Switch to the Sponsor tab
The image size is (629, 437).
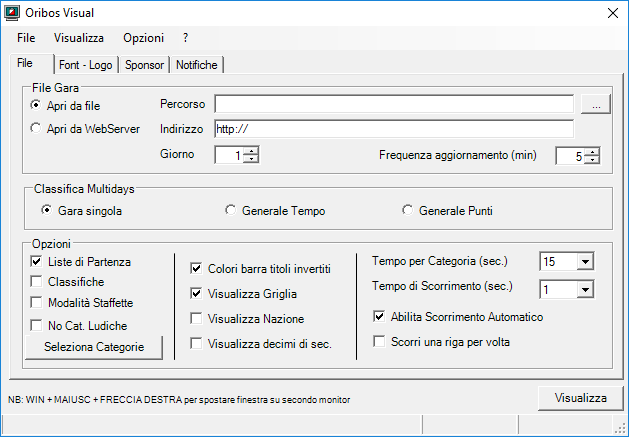coord(144,65)
